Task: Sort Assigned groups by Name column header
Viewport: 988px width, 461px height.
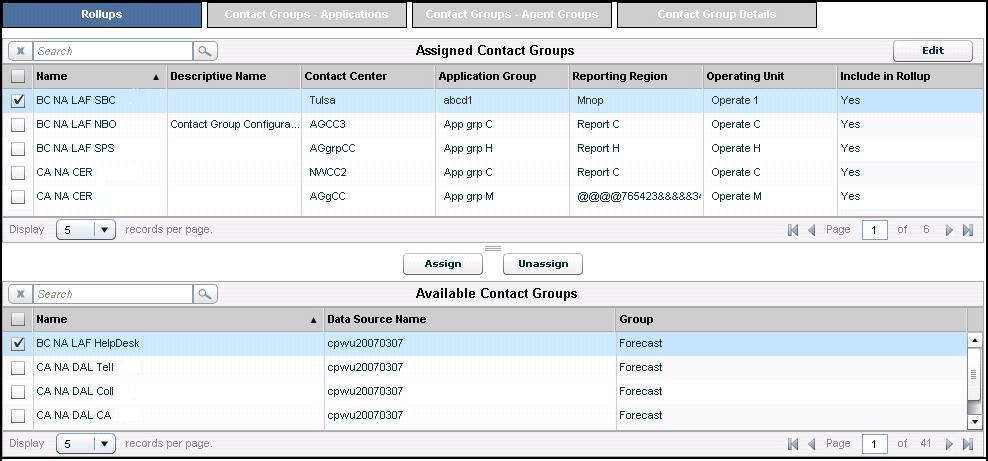Action: [97, 76]
